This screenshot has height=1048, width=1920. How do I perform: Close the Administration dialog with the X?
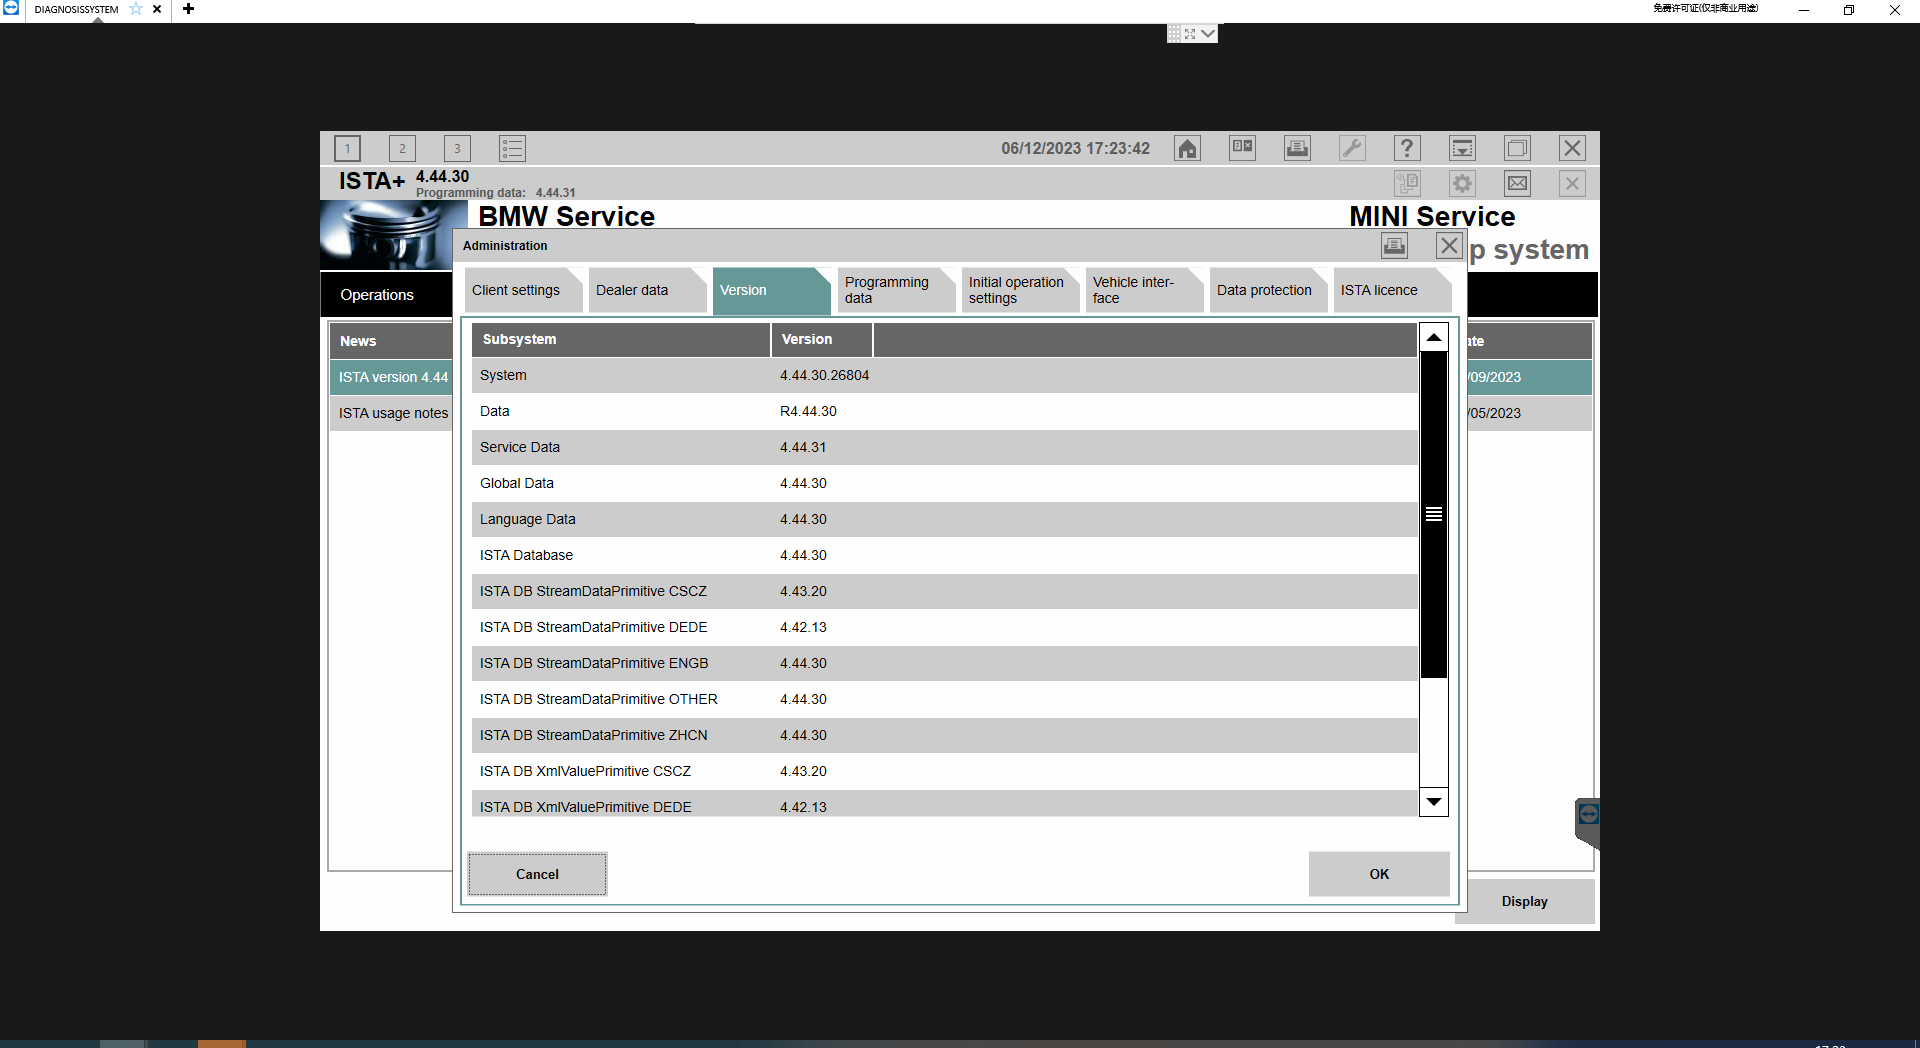click(1448, 245)
